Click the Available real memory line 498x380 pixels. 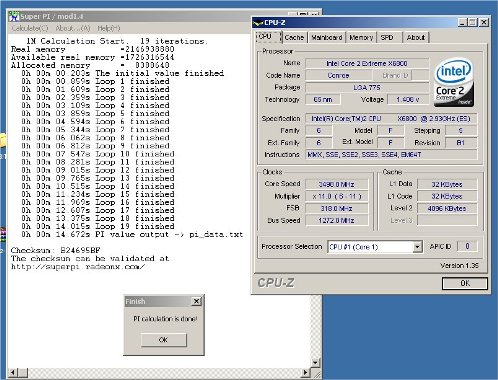[x=92, y=57]
